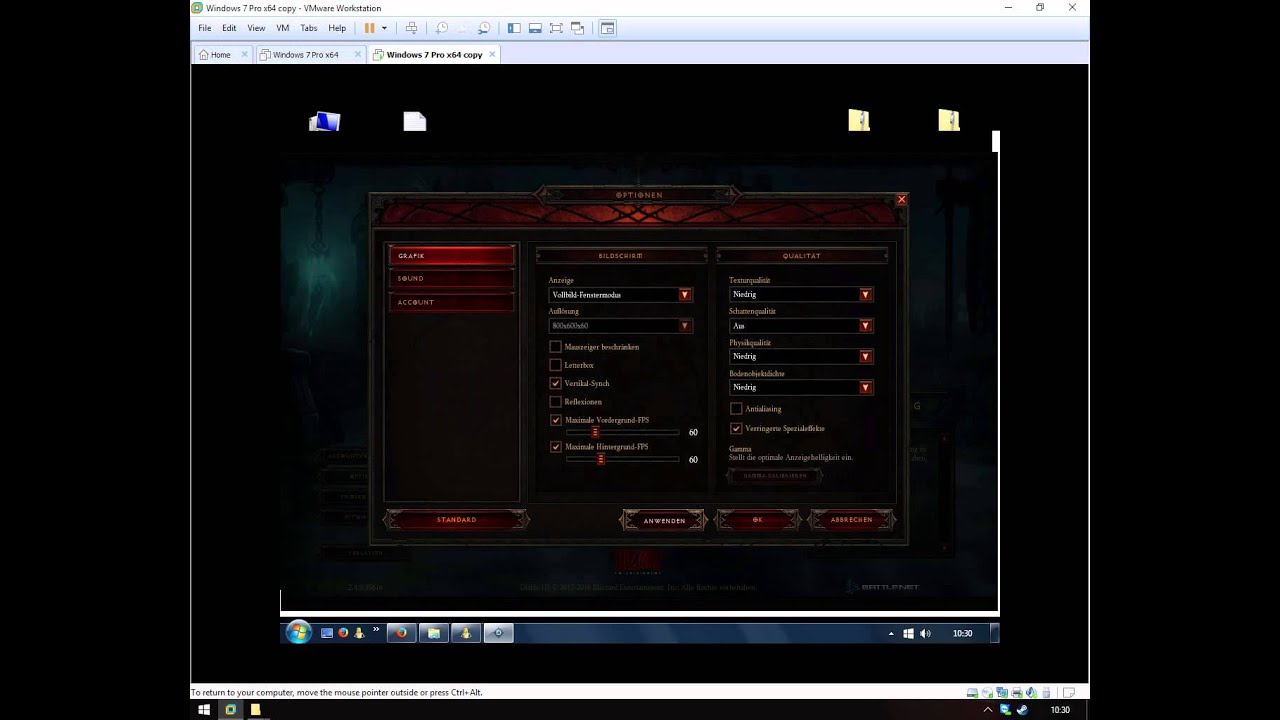The height and width of the screenshot is (720, 1280).
Task: Show hidden tray icons in VM taskbar
Action: click(x=891, y=633)
